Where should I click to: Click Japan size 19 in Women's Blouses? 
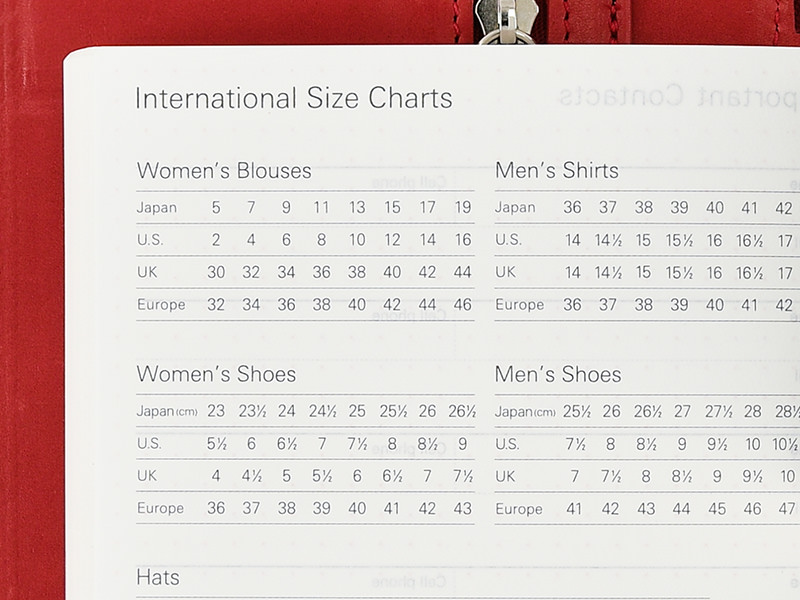[463, 208]
